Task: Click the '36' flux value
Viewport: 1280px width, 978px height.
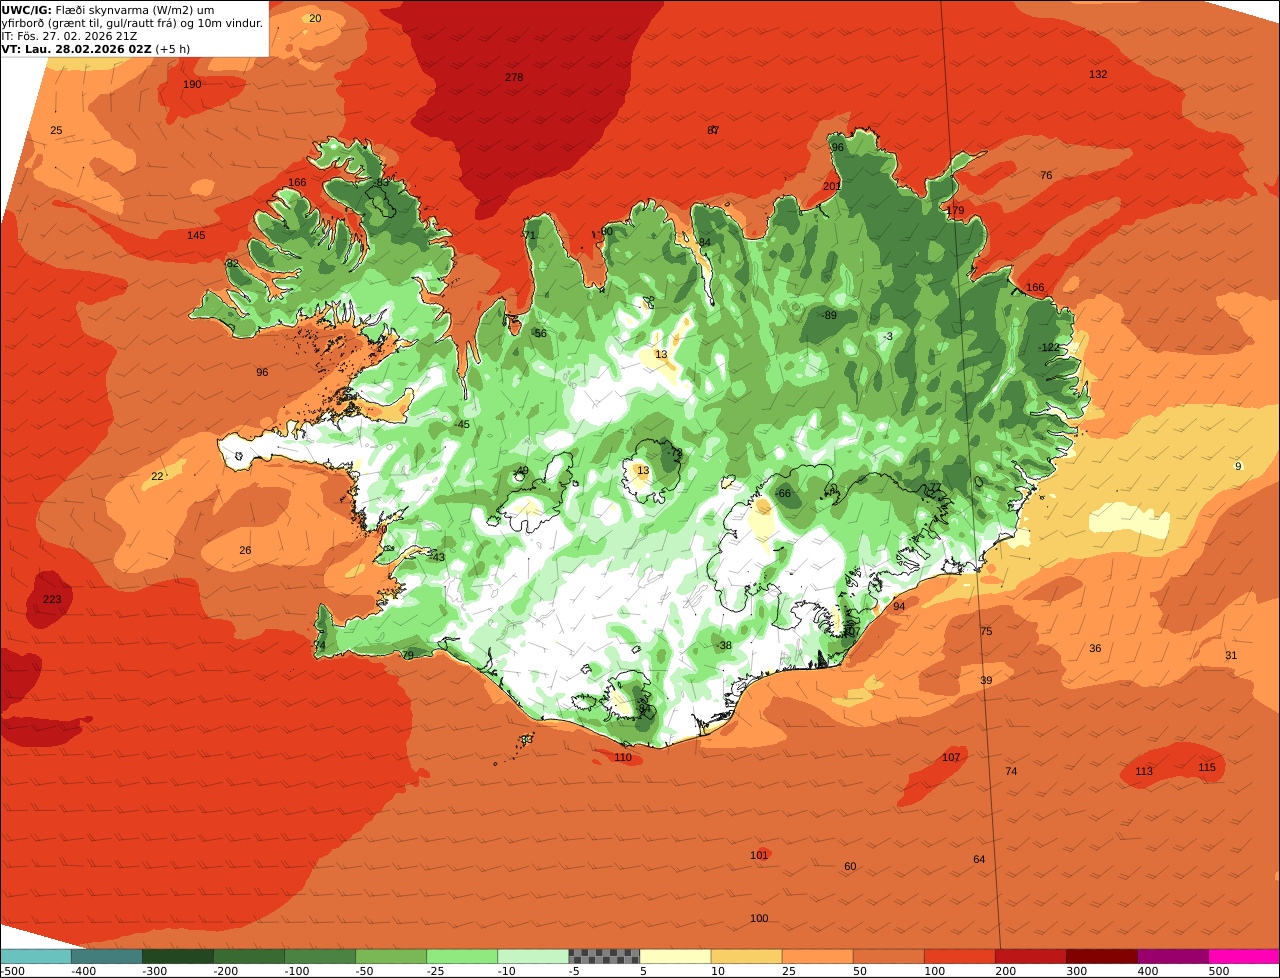Action: coord(1095,648)
